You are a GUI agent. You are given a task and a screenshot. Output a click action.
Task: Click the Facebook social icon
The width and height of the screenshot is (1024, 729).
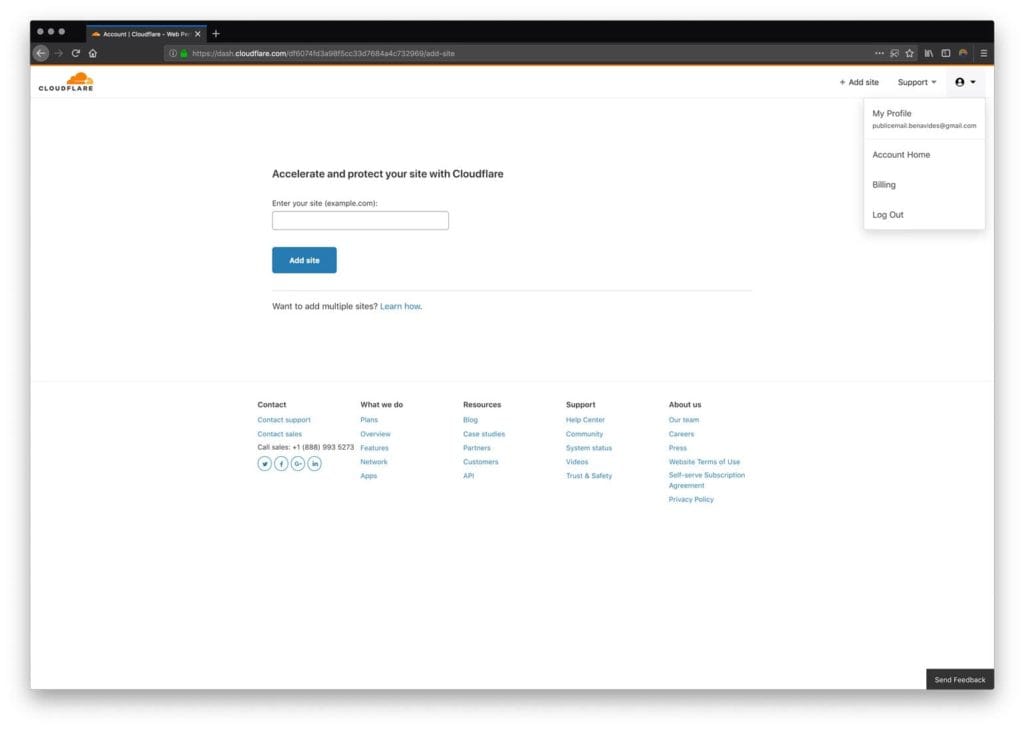click(x=281, y=464)
